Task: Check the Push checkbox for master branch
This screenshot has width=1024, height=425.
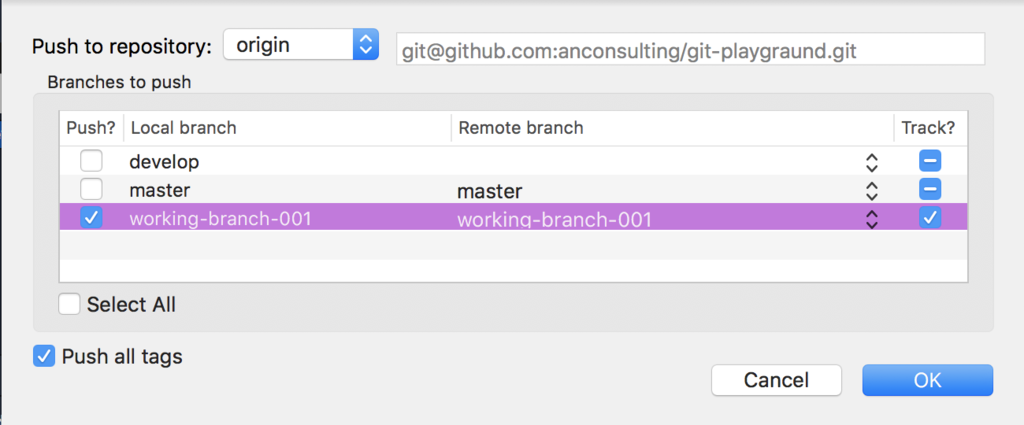Action: (x=91, y=189)
